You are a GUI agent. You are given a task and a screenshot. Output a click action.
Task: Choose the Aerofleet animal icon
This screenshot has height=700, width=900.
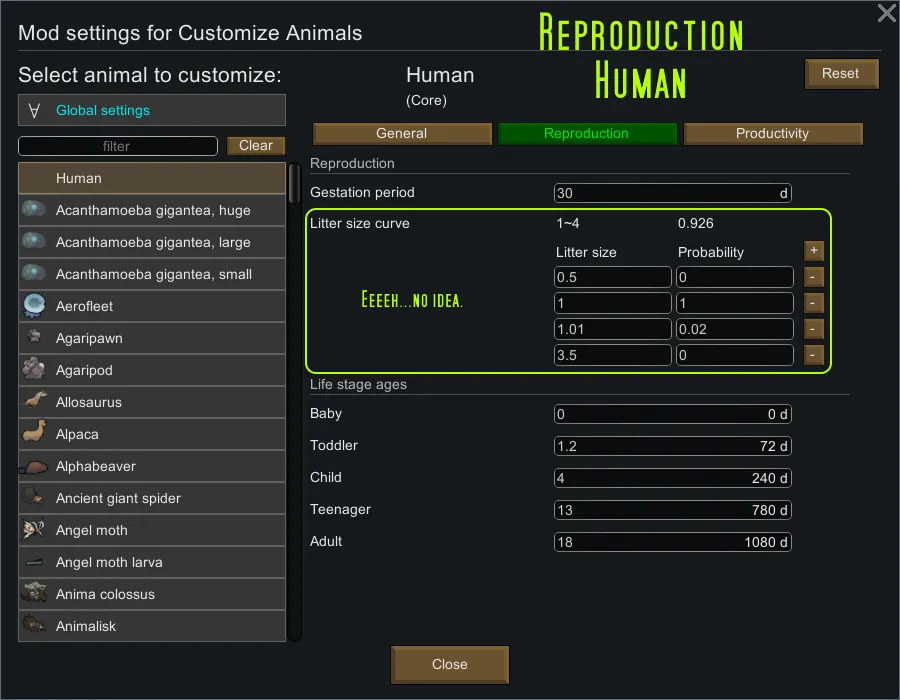tap(35, 306)
